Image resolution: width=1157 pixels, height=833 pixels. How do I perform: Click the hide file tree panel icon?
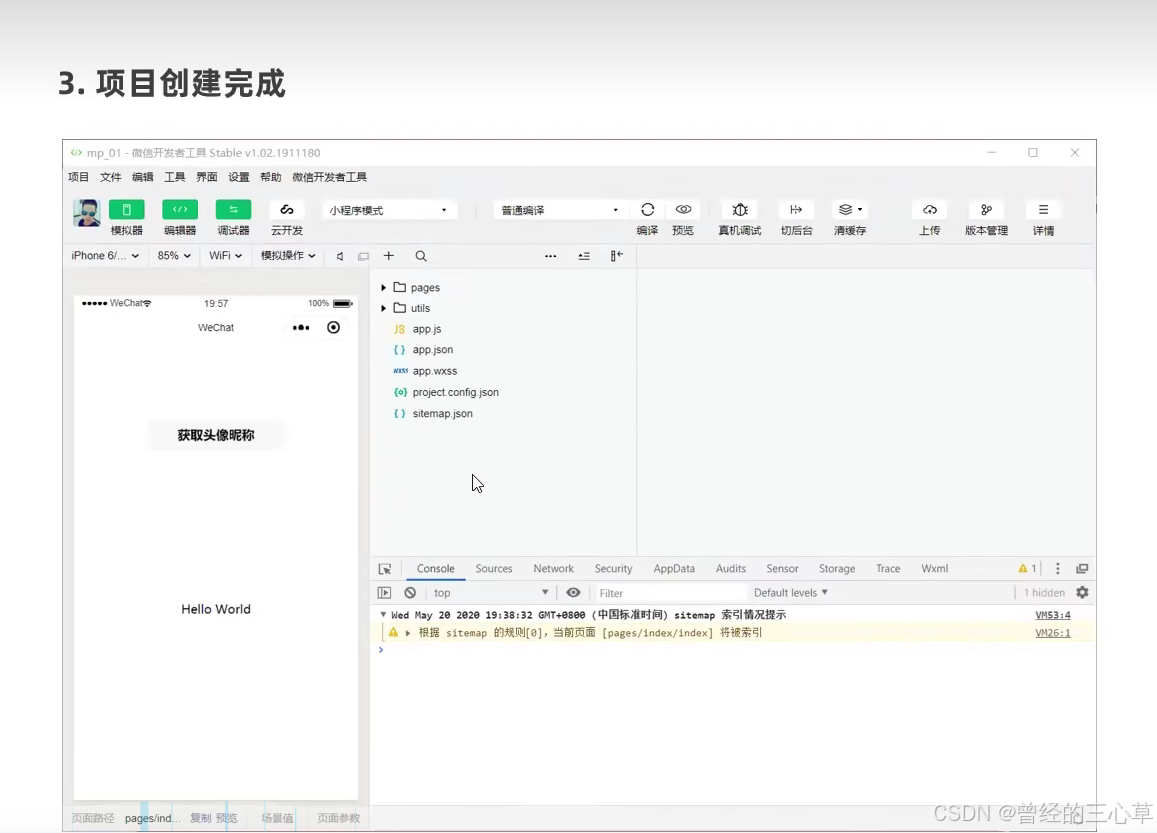(x=617, y=256)
